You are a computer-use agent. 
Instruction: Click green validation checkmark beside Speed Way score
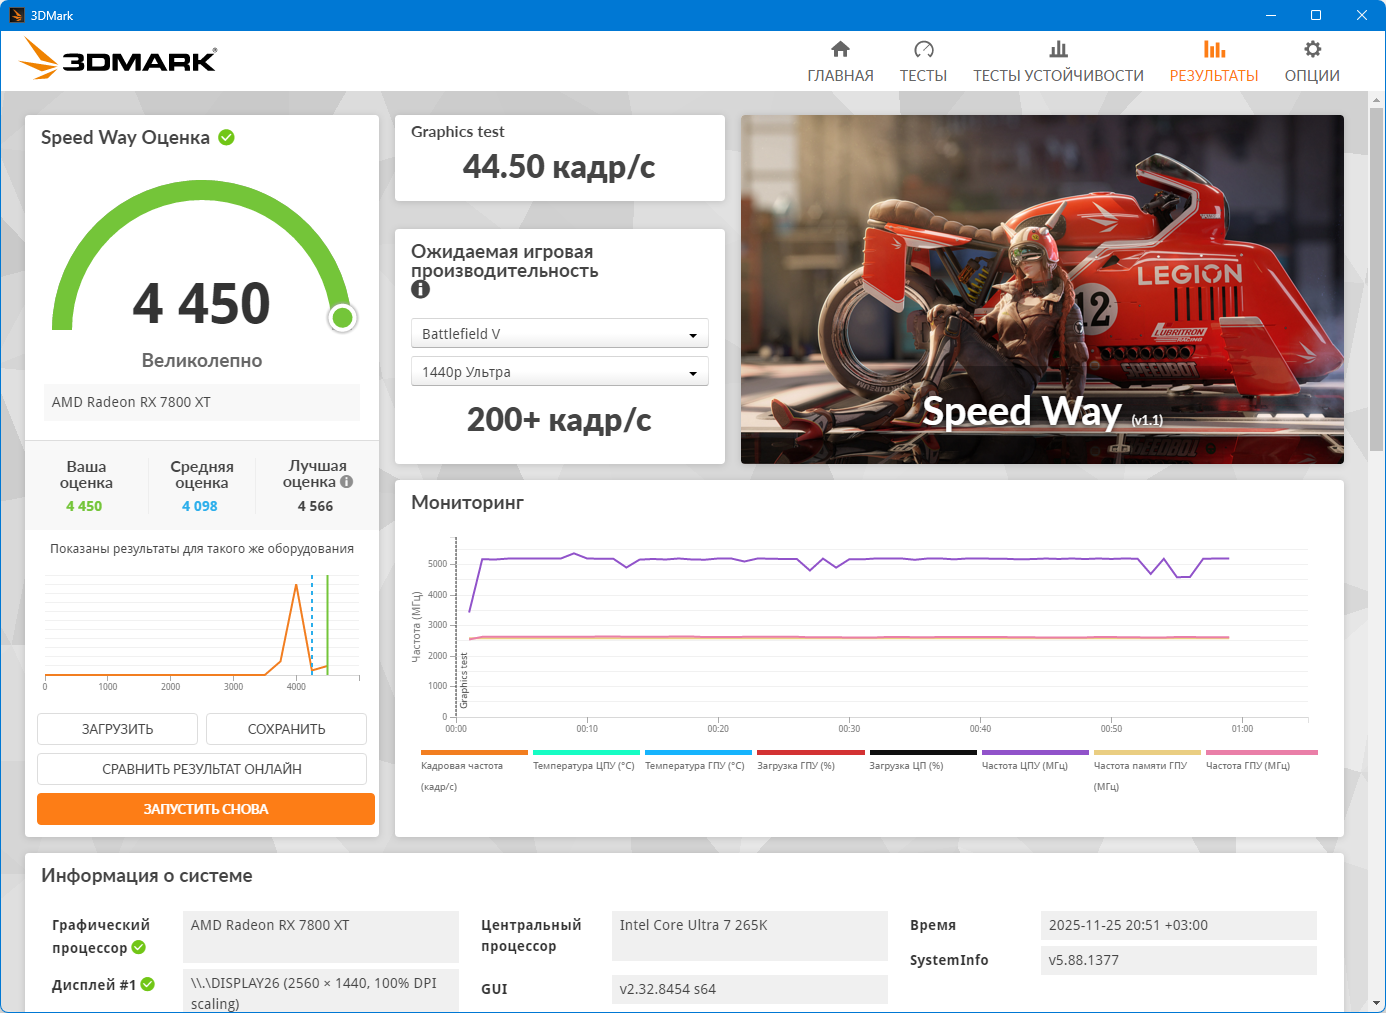coord(227,138)
